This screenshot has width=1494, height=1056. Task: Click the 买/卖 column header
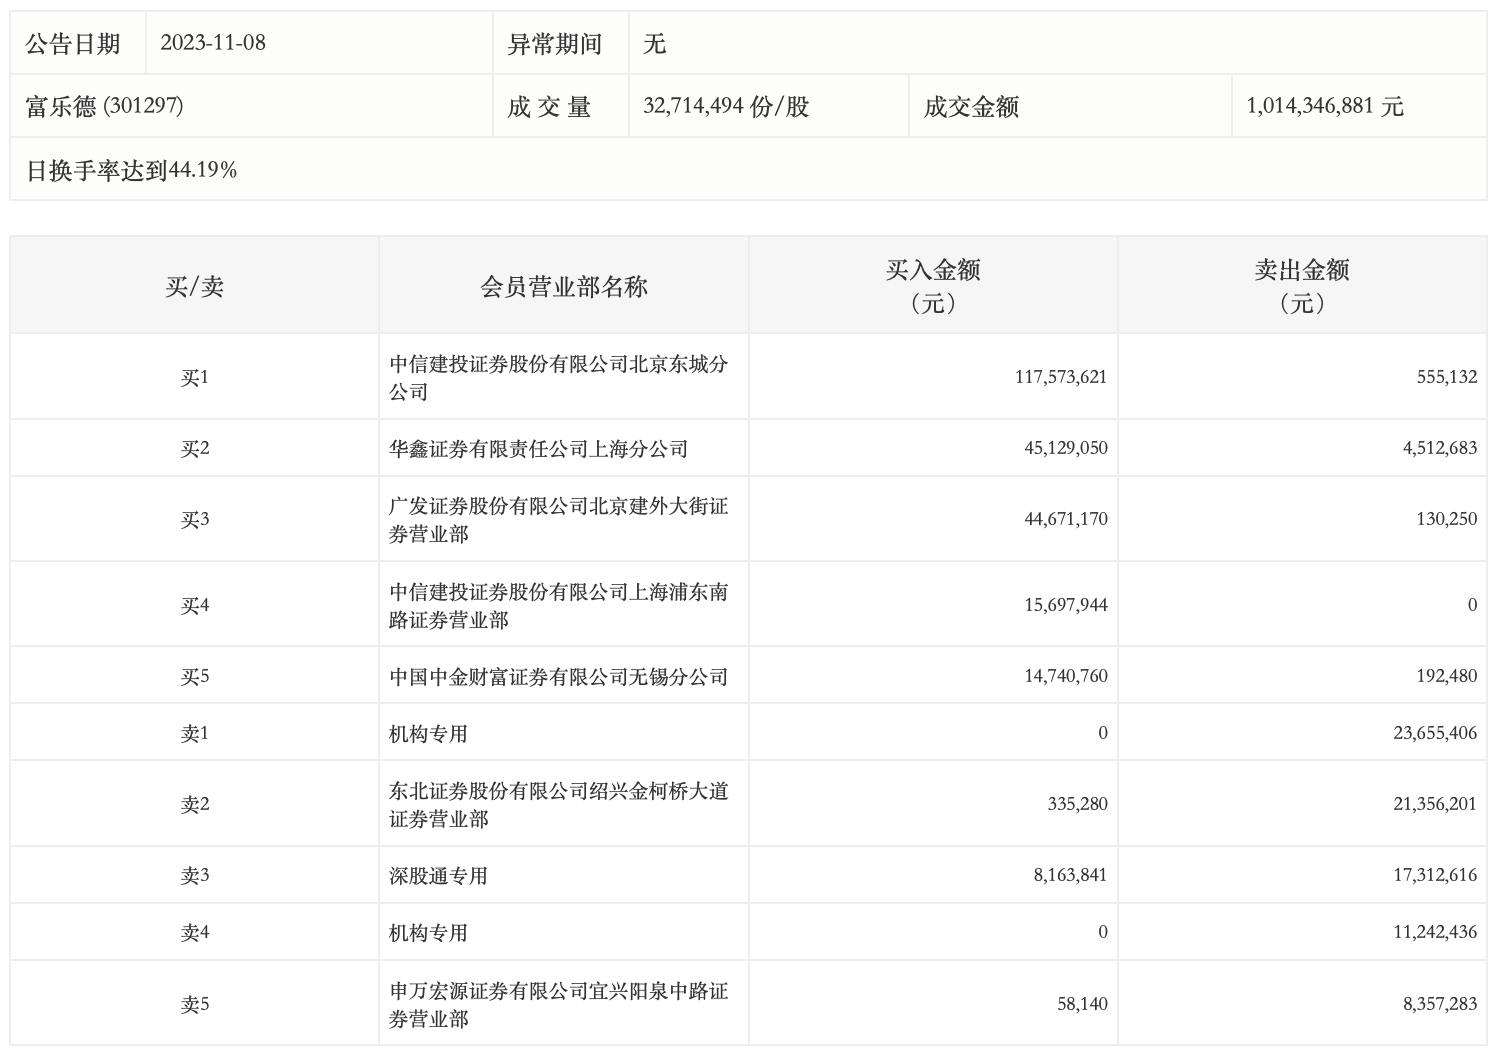(194, 287)
